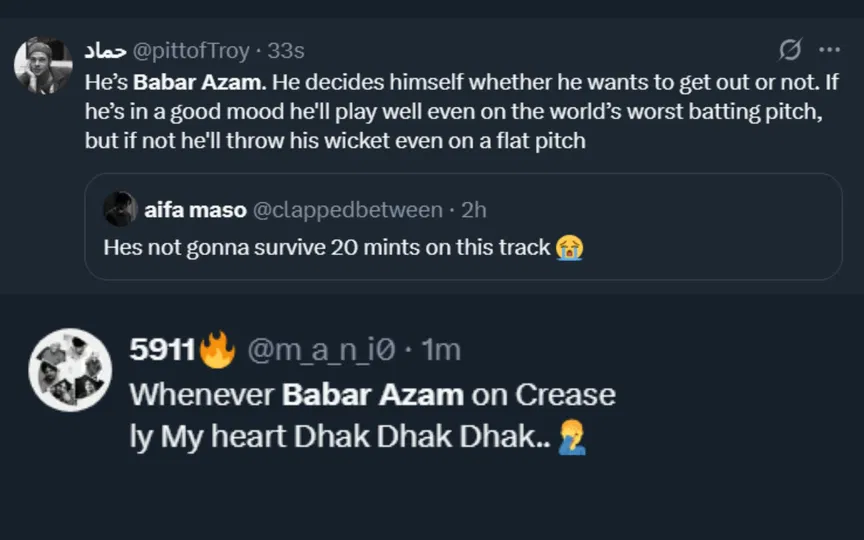The image size is (864, 540).
Task: Click the fire emoji beside the 5911 name
Action: tap(217, 349)
